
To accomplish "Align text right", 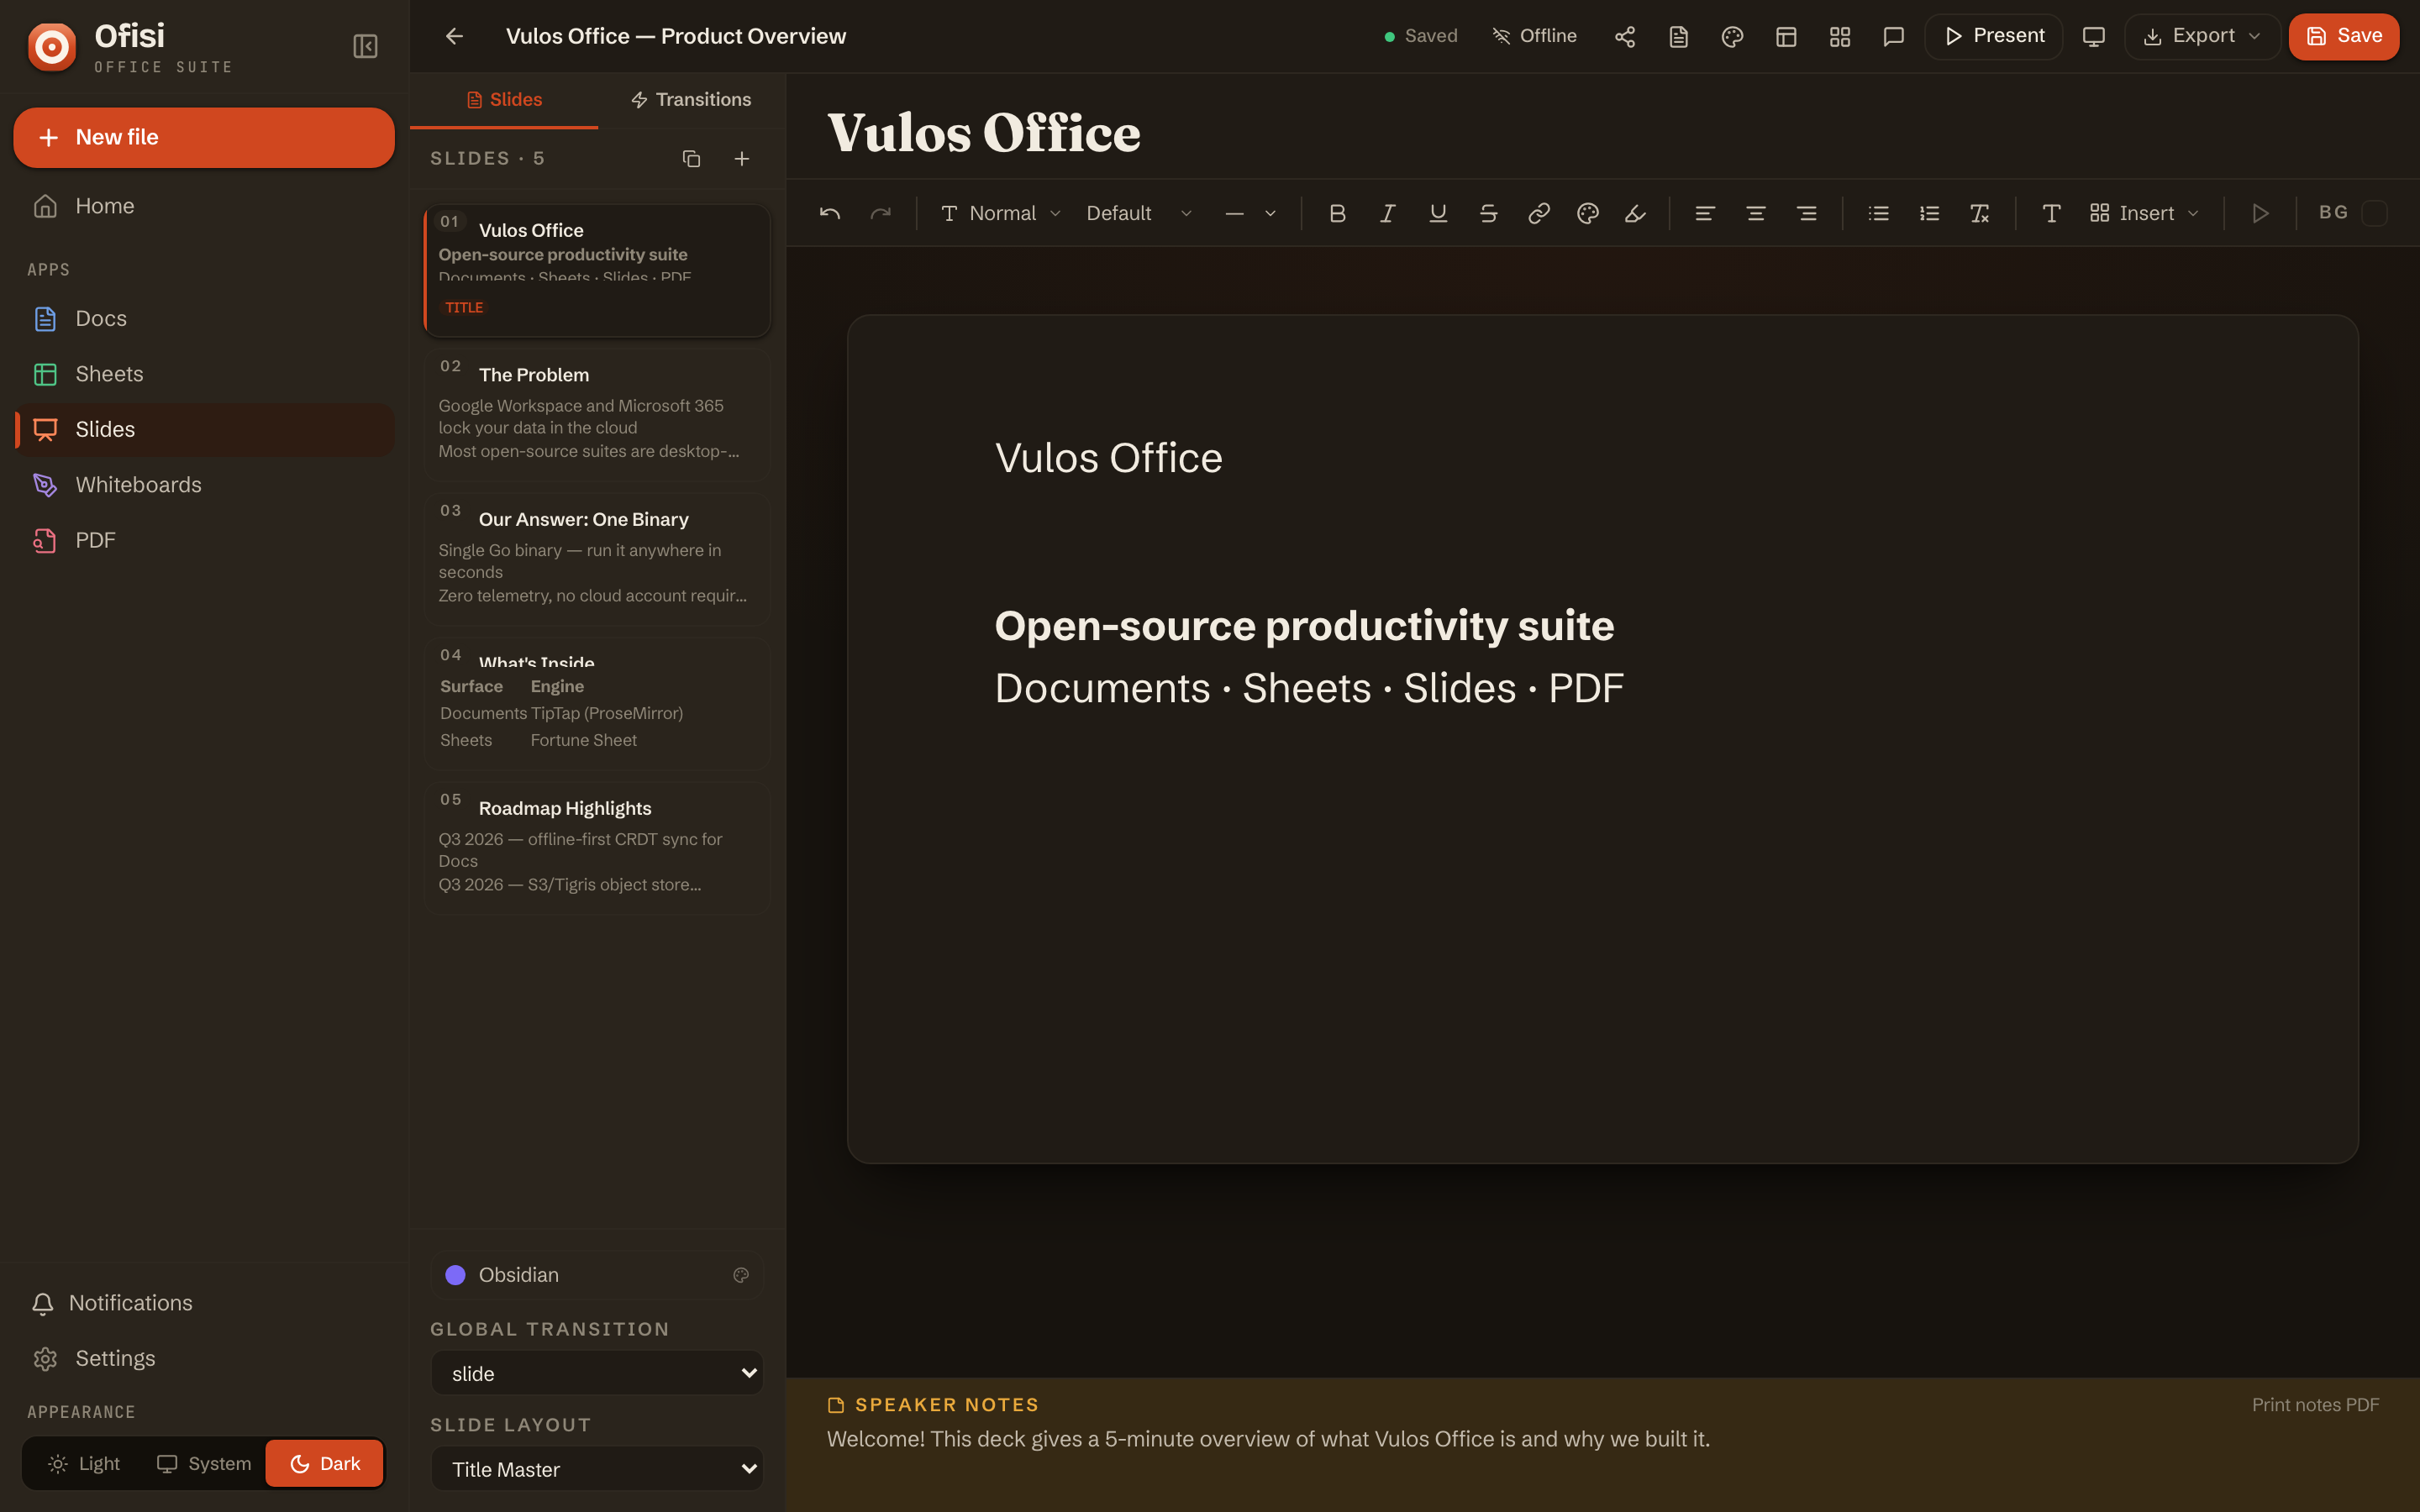I will coord(1807,213).
